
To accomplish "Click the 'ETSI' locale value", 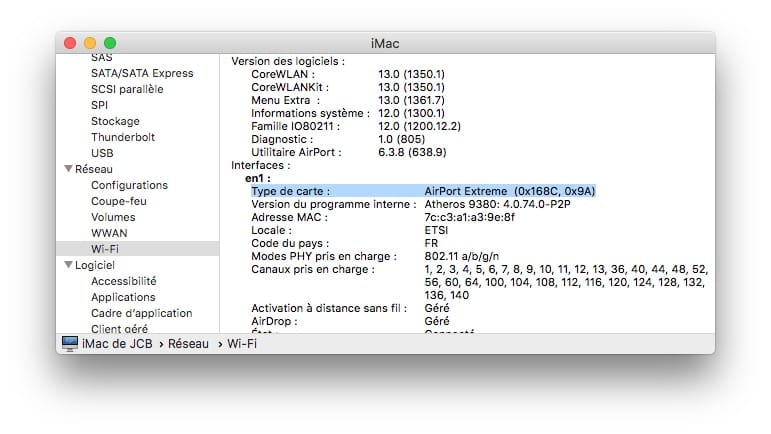I will (436, 230).
